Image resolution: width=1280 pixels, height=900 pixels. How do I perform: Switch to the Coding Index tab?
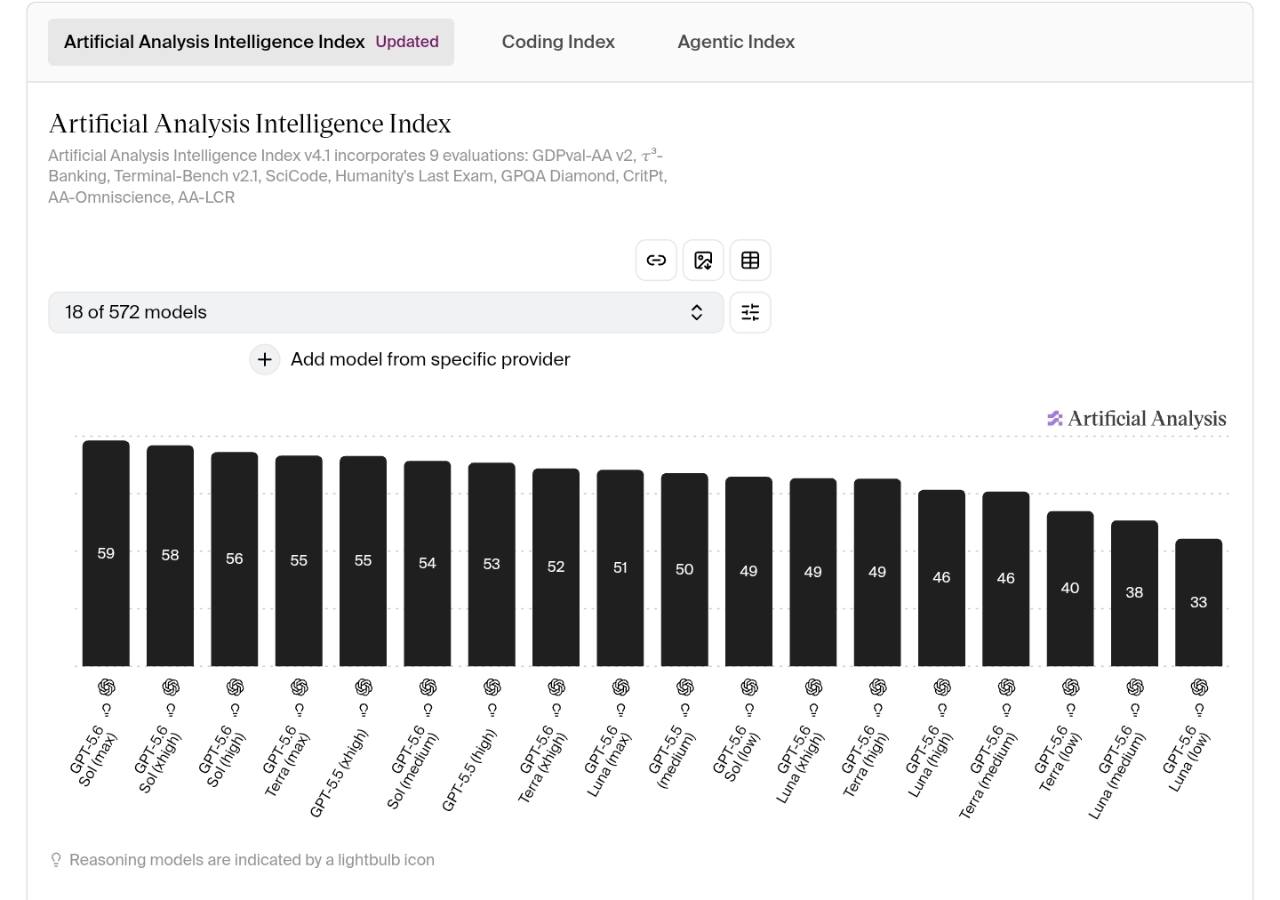(558, 42)
